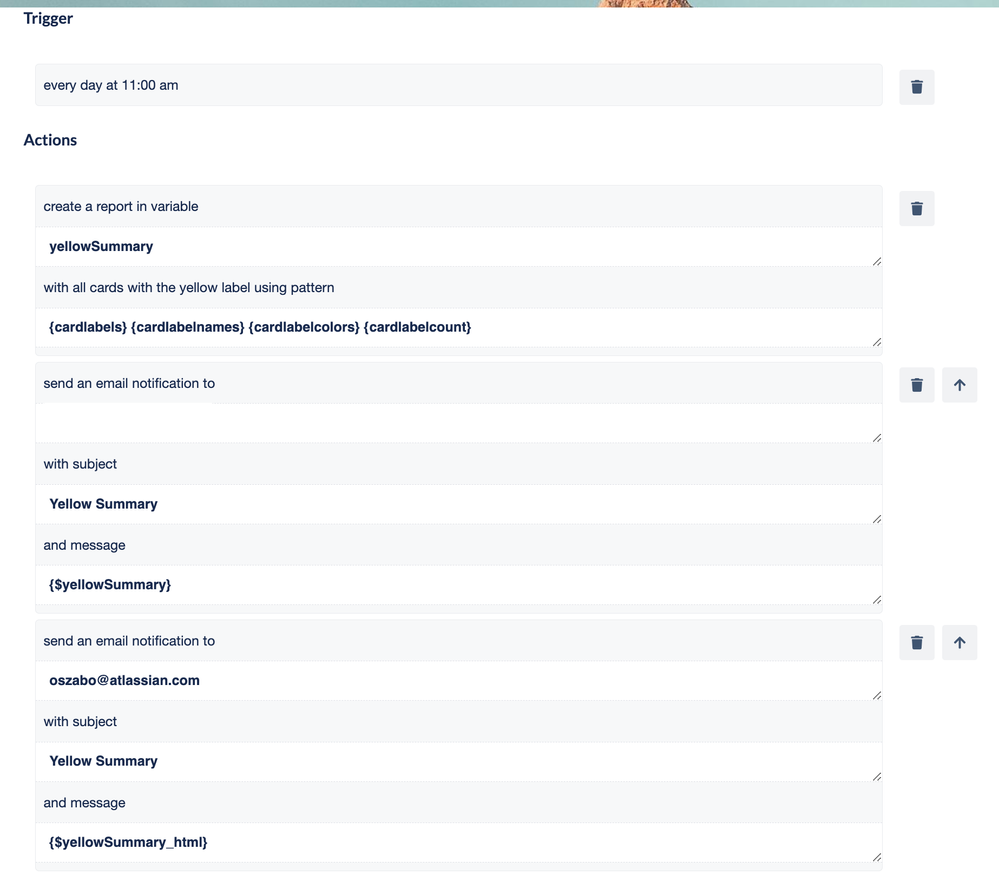This screenshot has width=999, height=883.
Task: Delete the email action addressed to oszabo@atlassian.com
Action: (916, 642)
